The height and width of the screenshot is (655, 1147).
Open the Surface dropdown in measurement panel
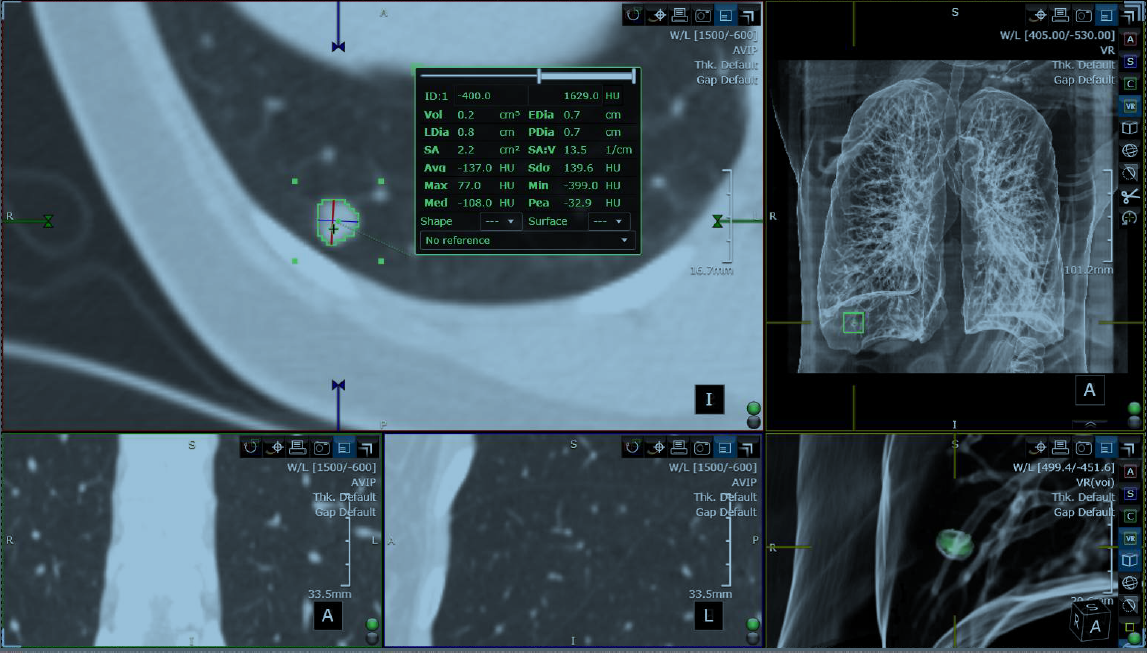coord(608,221)
